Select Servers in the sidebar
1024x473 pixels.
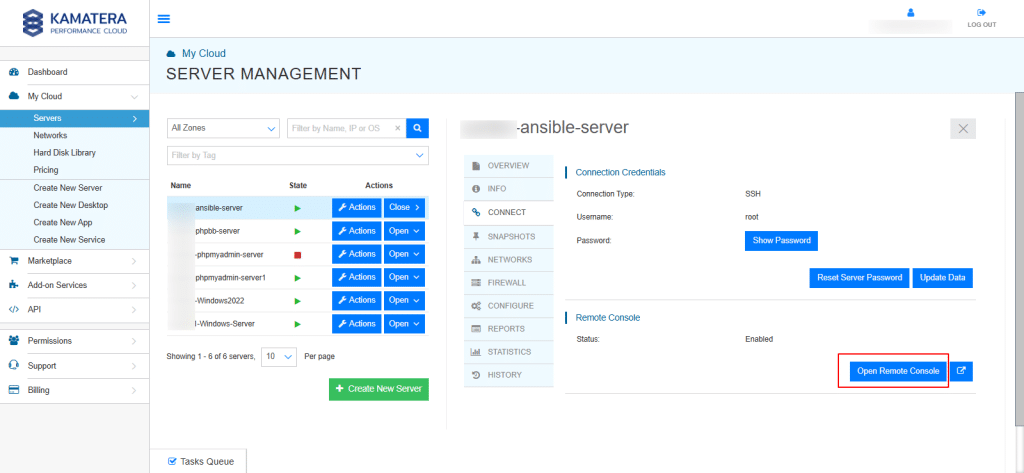pyautogui.click(x=74, y=118)
